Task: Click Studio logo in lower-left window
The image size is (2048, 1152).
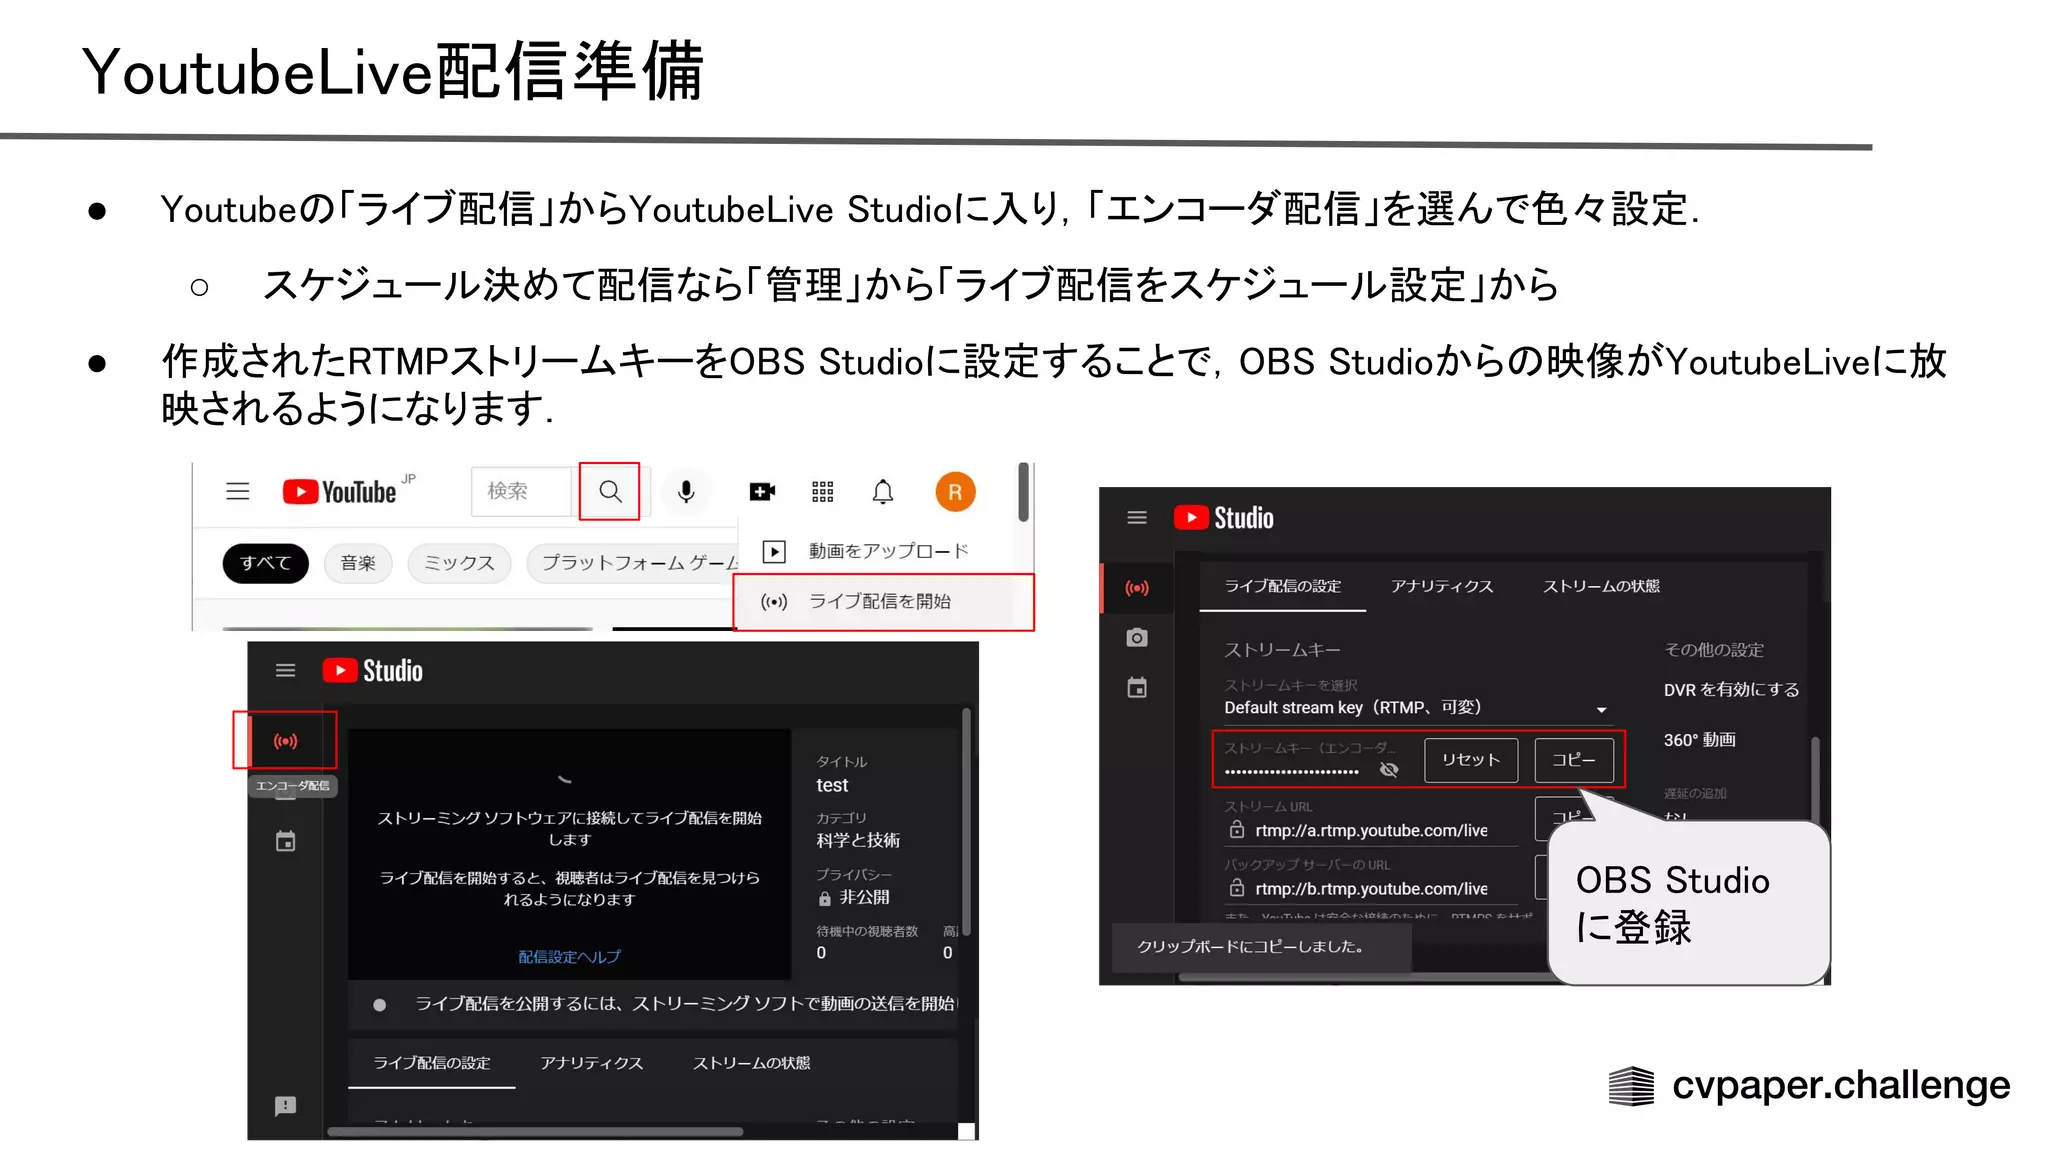Action: (x=373, y=671)
